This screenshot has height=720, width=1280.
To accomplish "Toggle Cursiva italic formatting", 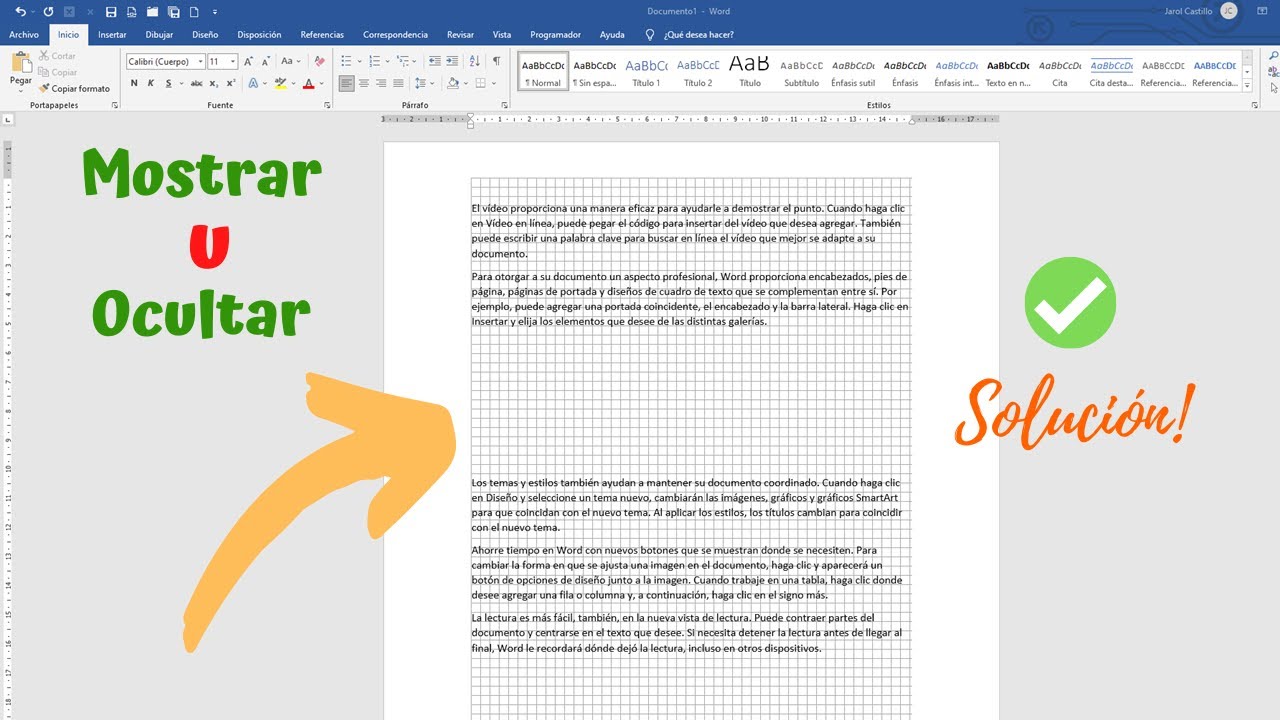I will point(151,83).
